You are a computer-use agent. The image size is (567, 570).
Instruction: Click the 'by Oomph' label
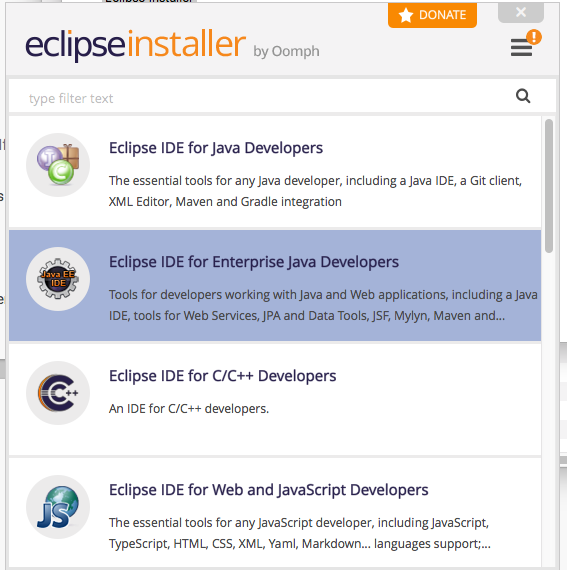(286, 52)
